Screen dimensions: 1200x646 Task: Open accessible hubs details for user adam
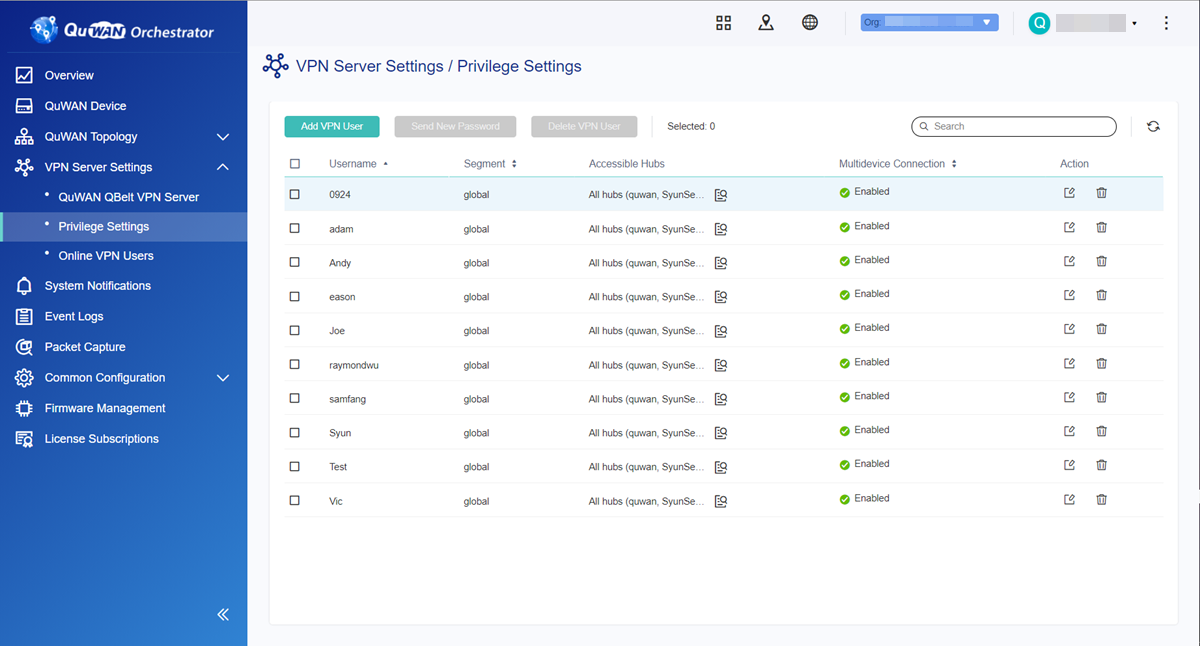(x=720, y=228)
